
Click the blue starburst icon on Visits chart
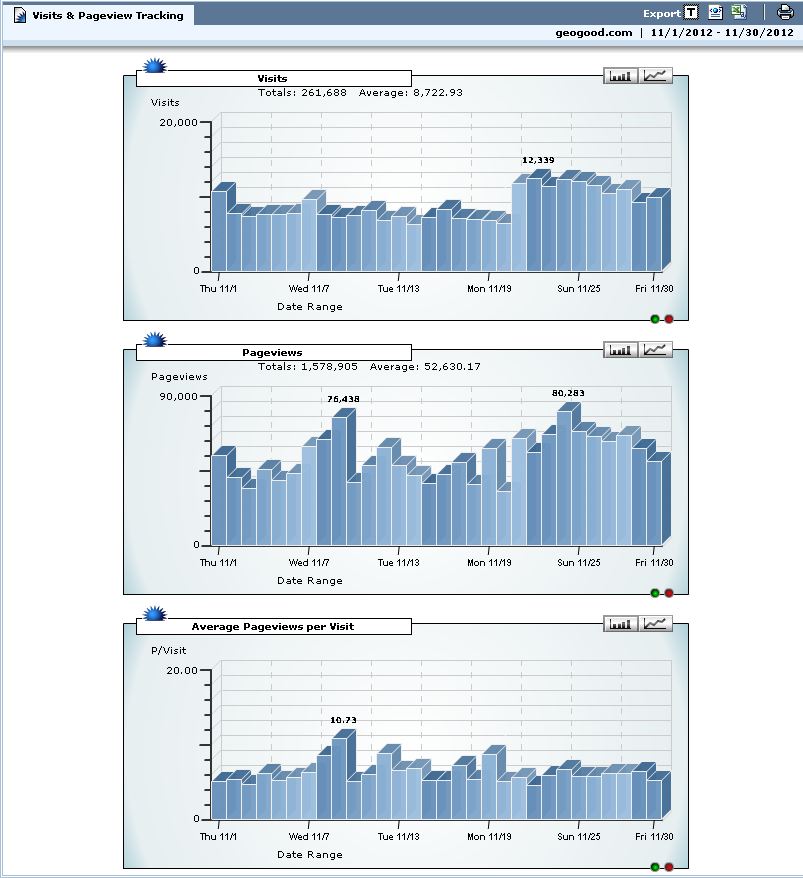[154, 68]
